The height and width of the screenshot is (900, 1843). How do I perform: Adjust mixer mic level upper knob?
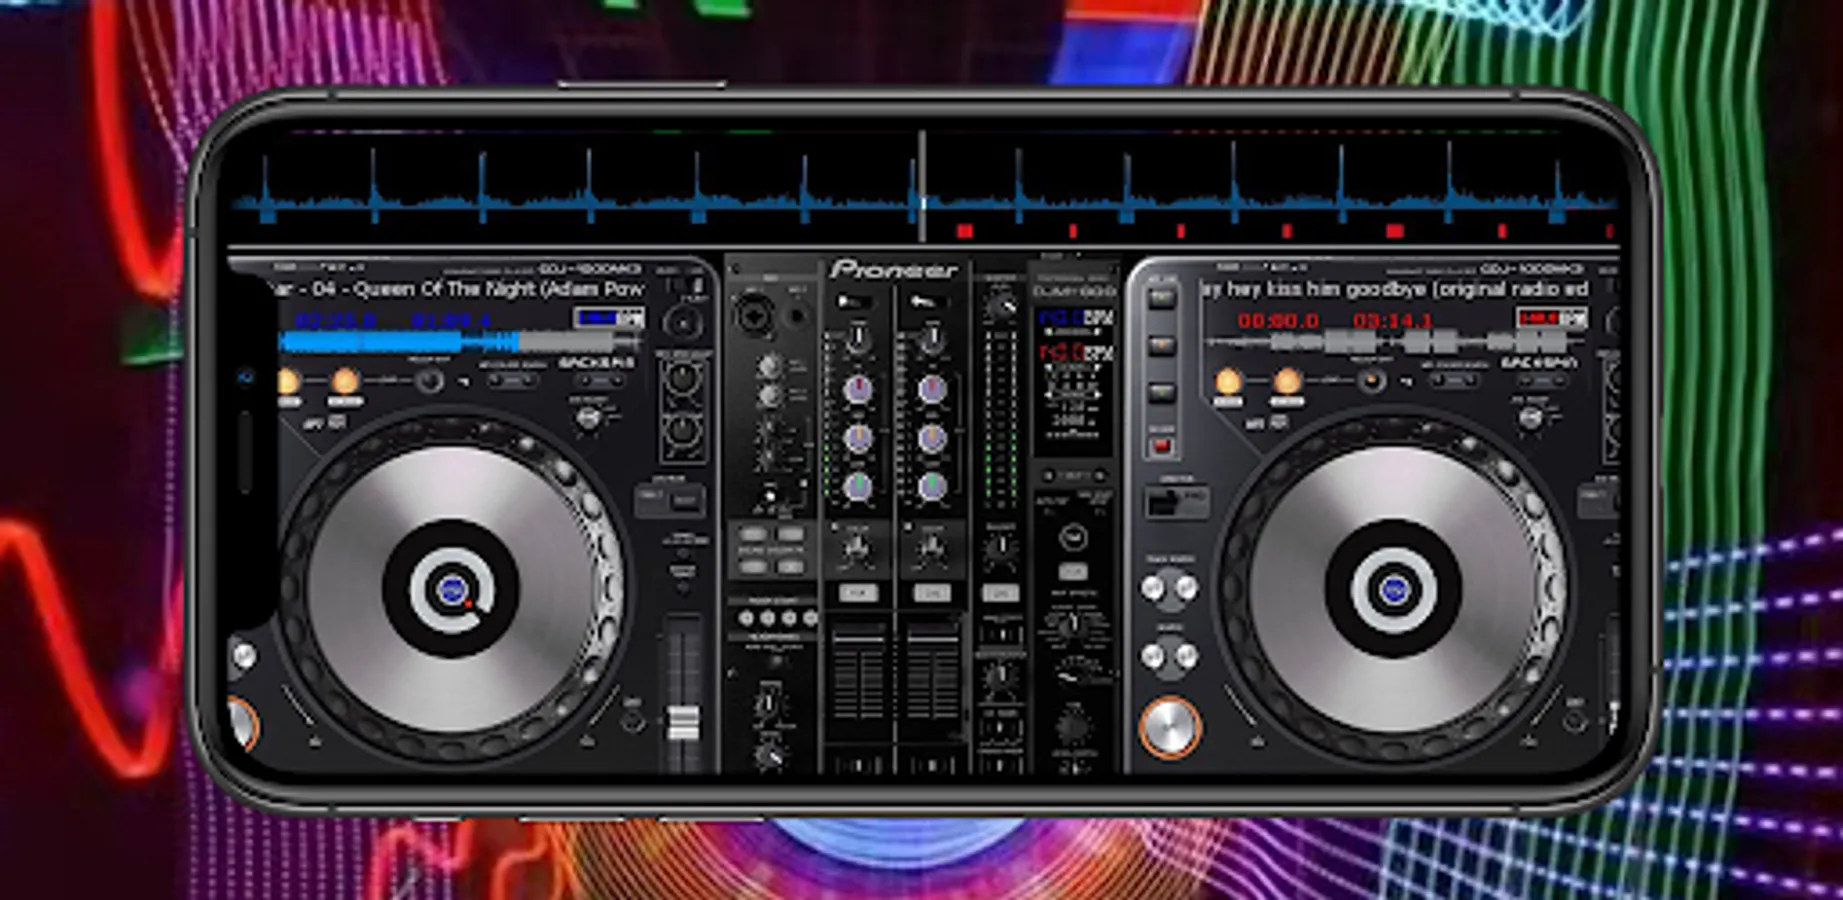point(769,366)
